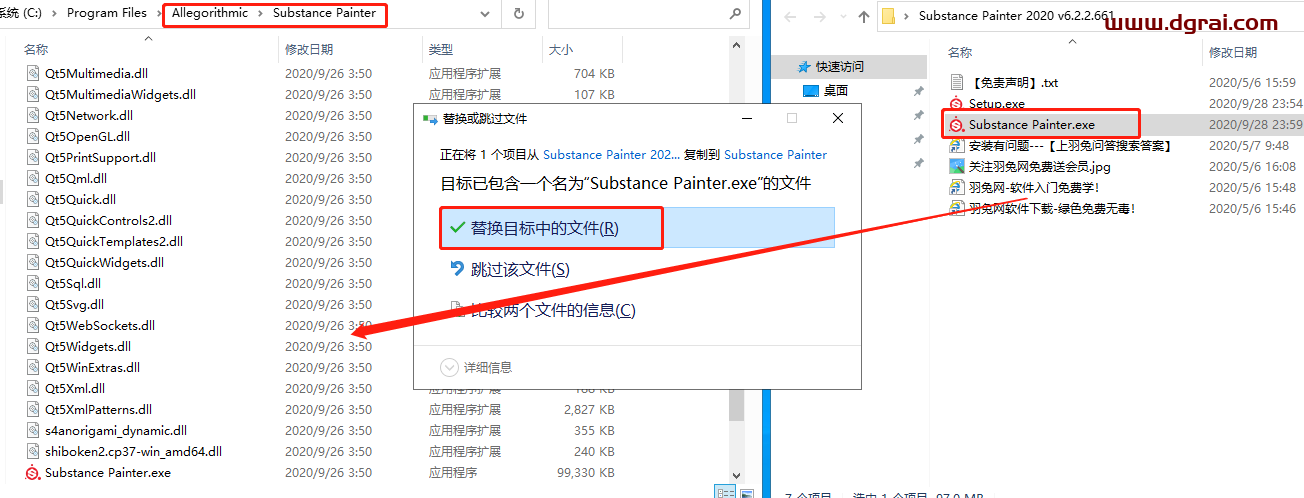Select Qt5XmlPatterns.dll file name
Image resolution: width=1304 pixels, height=498 pixels.
click(99, 410)
